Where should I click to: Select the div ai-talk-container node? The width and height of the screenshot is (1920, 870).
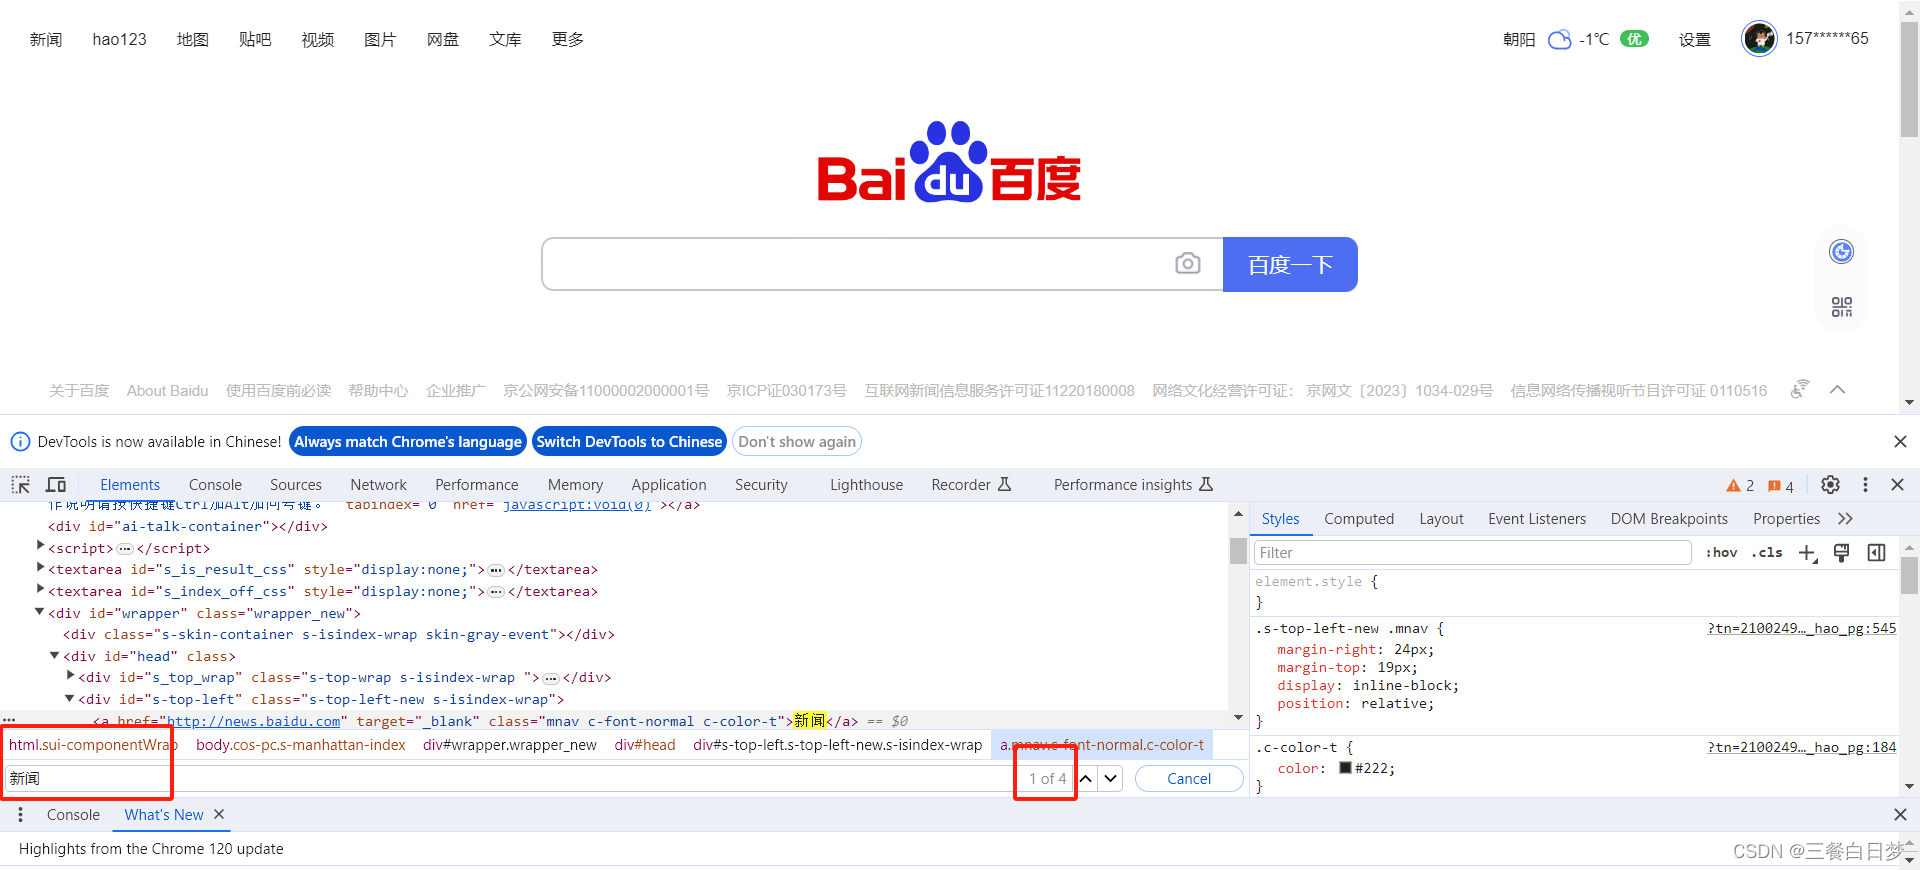pyautogui.click(x=188, y=526)
